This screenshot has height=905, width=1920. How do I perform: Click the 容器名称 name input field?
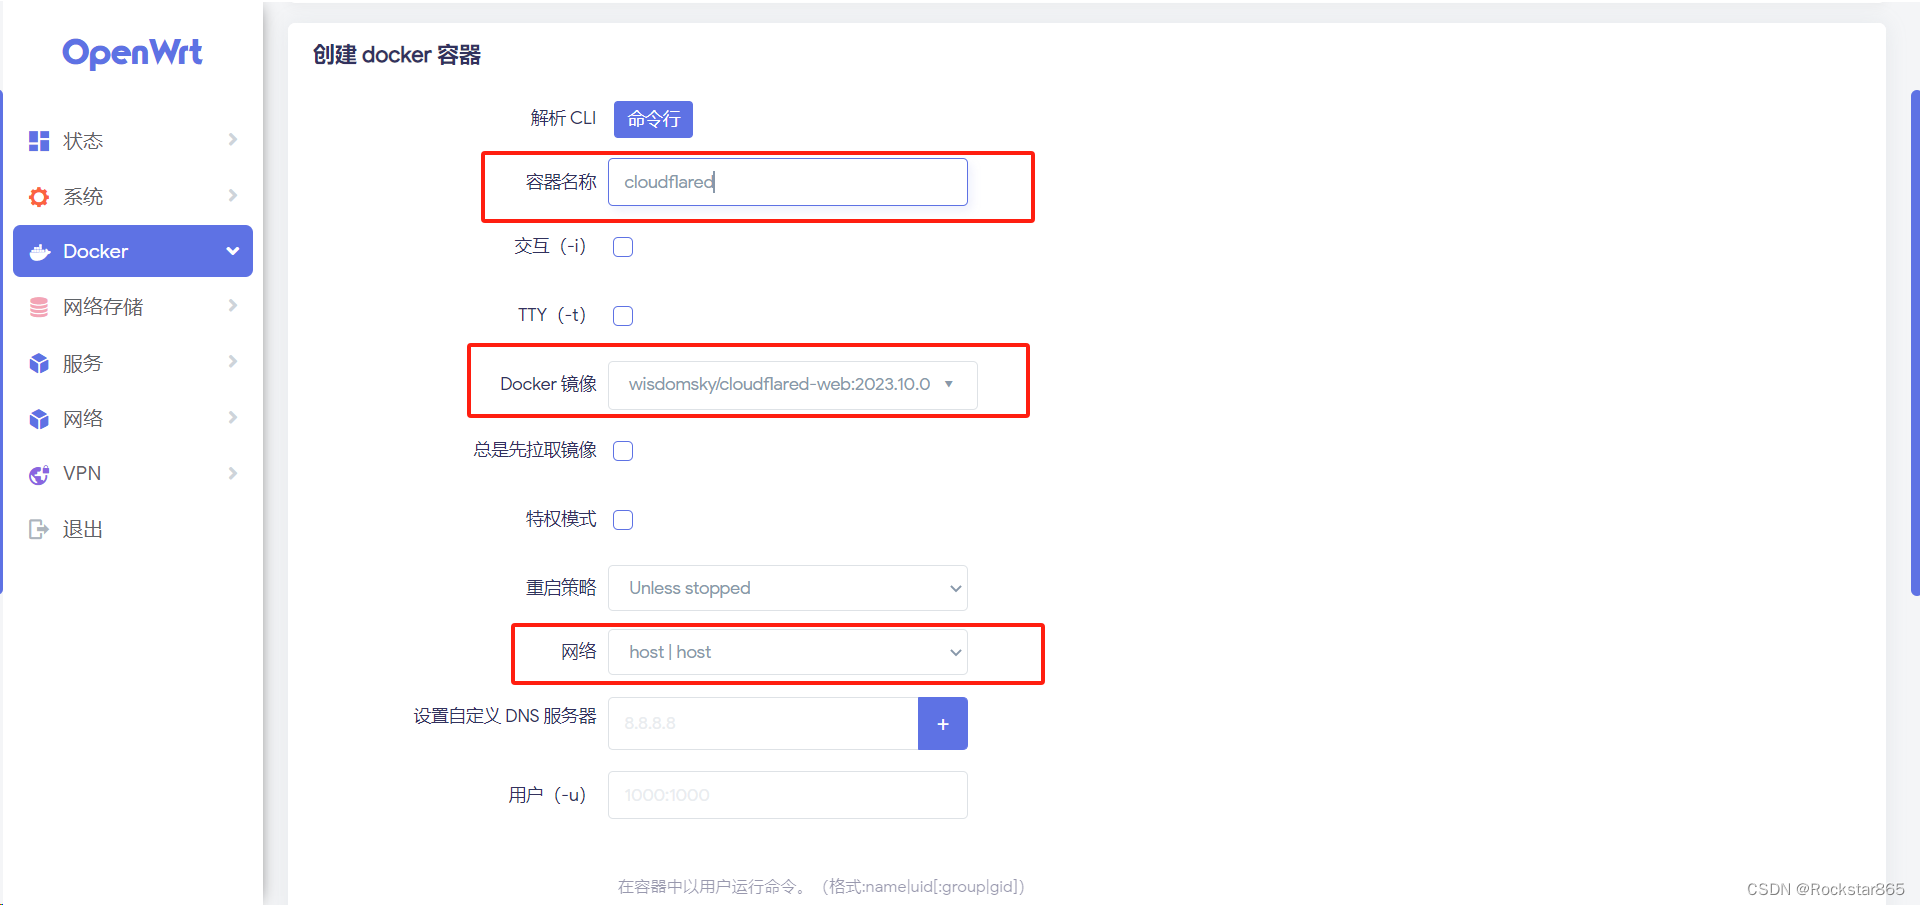(787, 181)
